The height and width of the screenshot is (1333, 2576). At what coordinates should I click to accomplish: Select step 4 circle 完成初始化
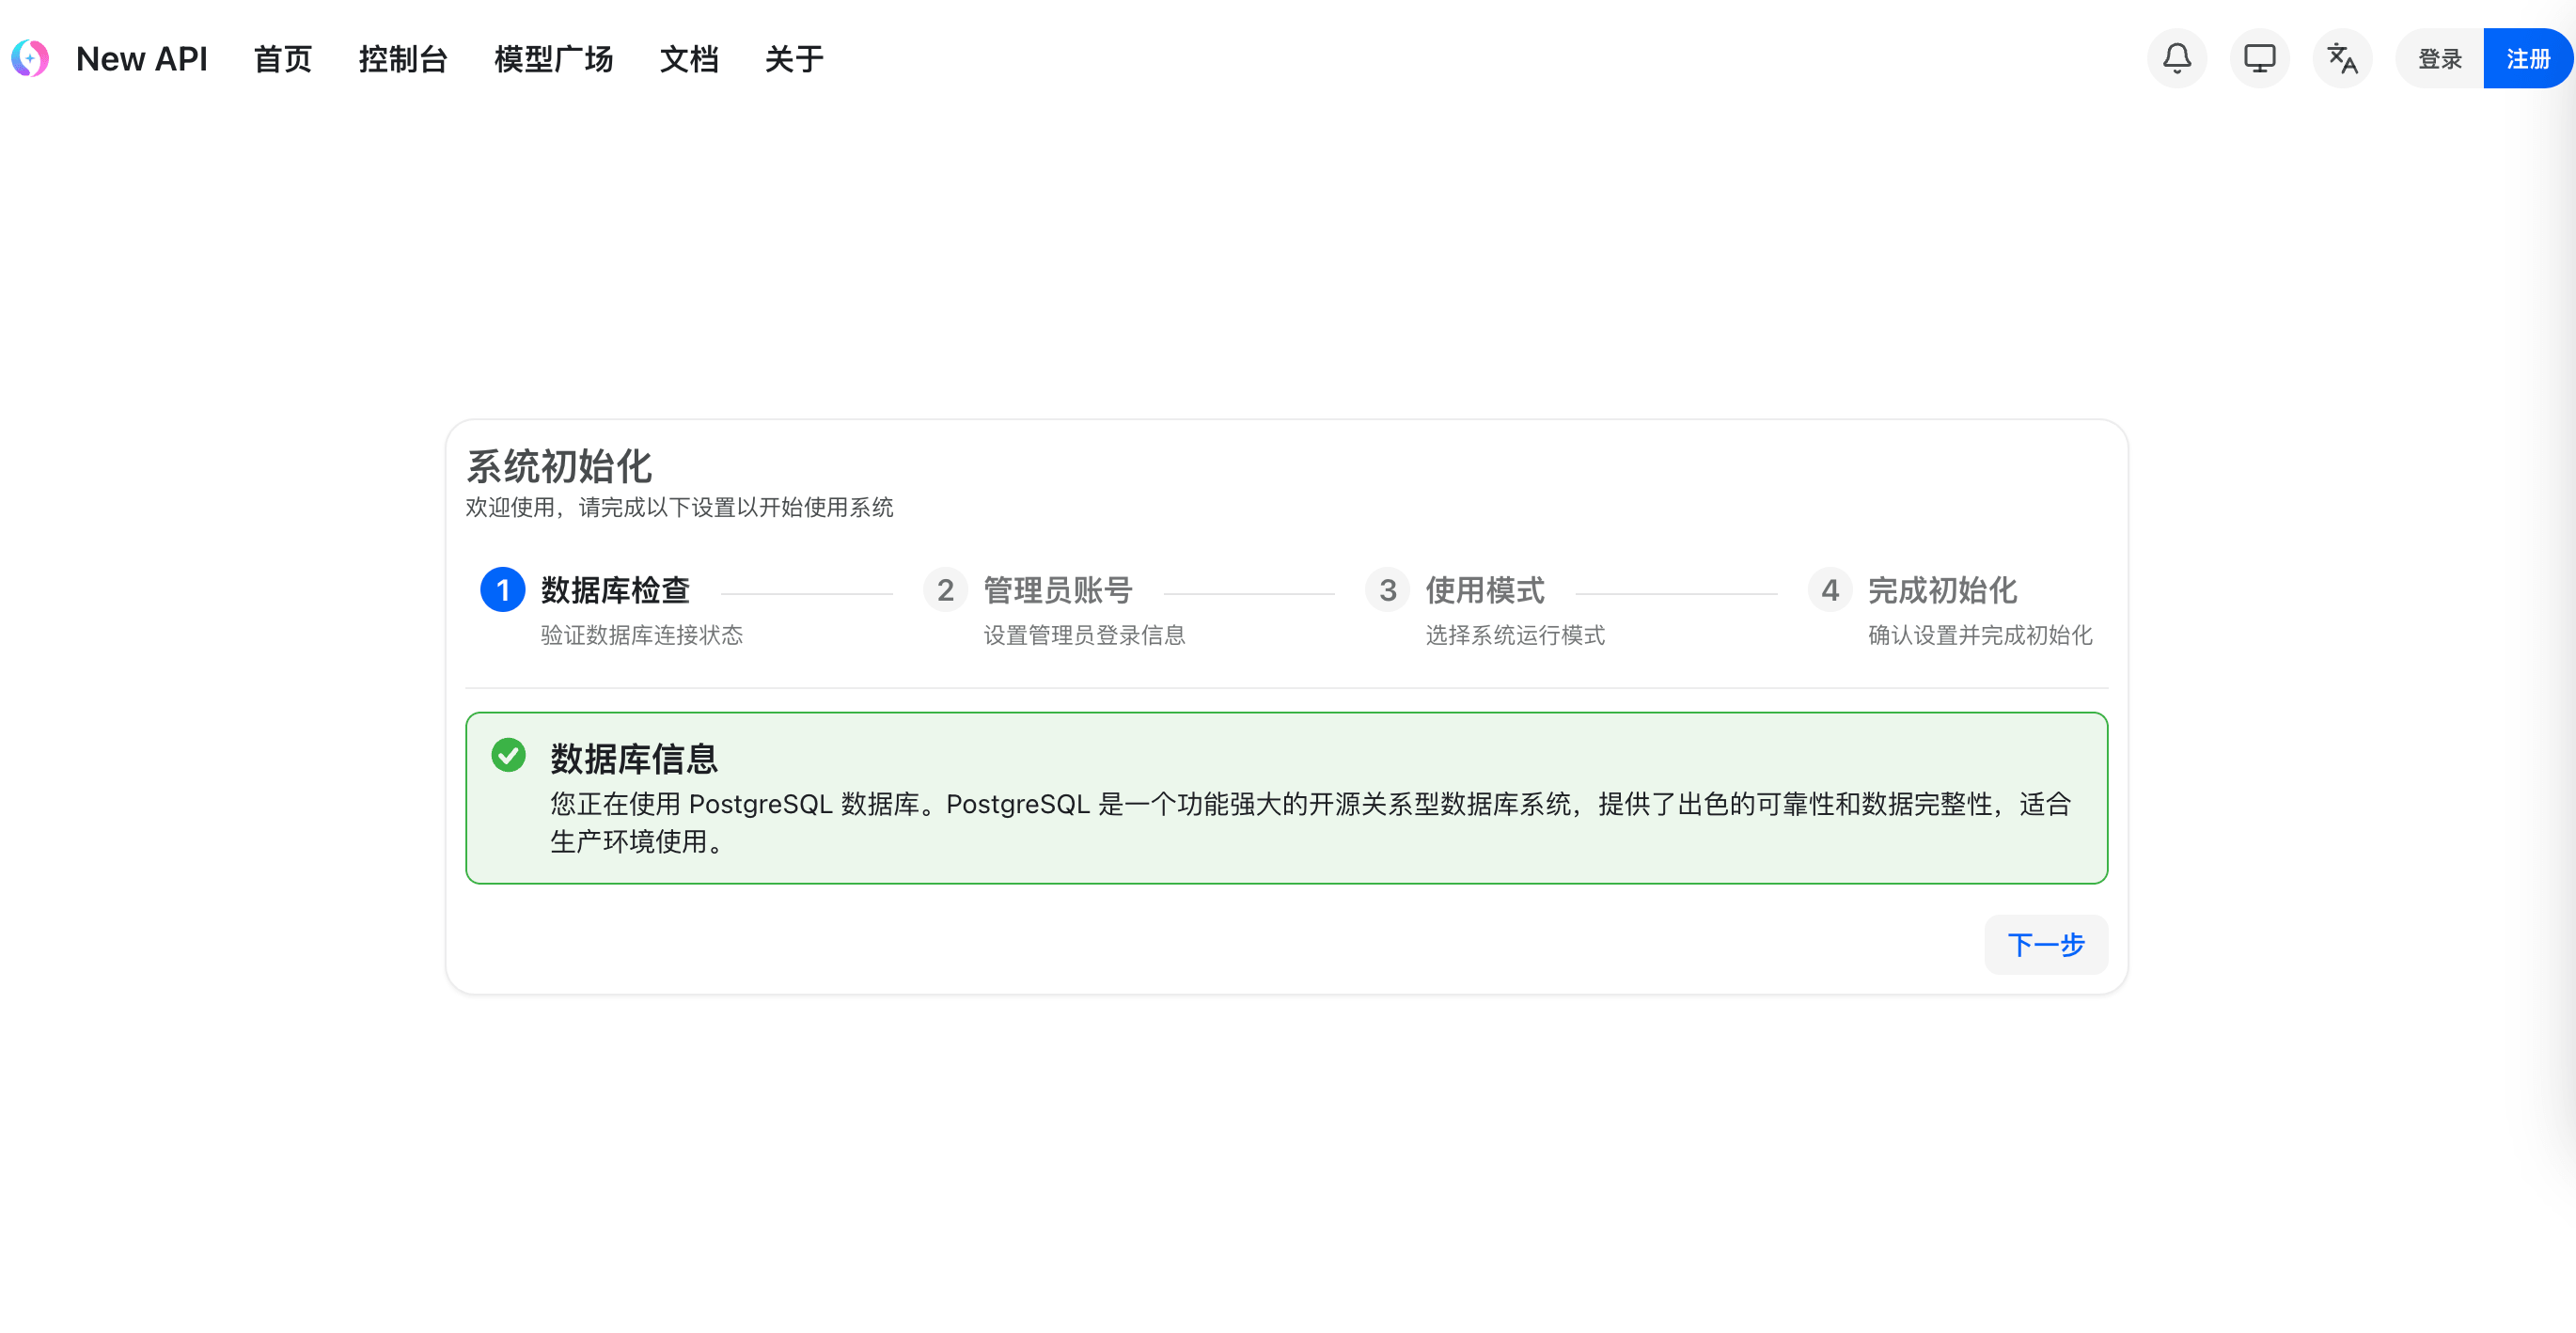click(1829, 590)
